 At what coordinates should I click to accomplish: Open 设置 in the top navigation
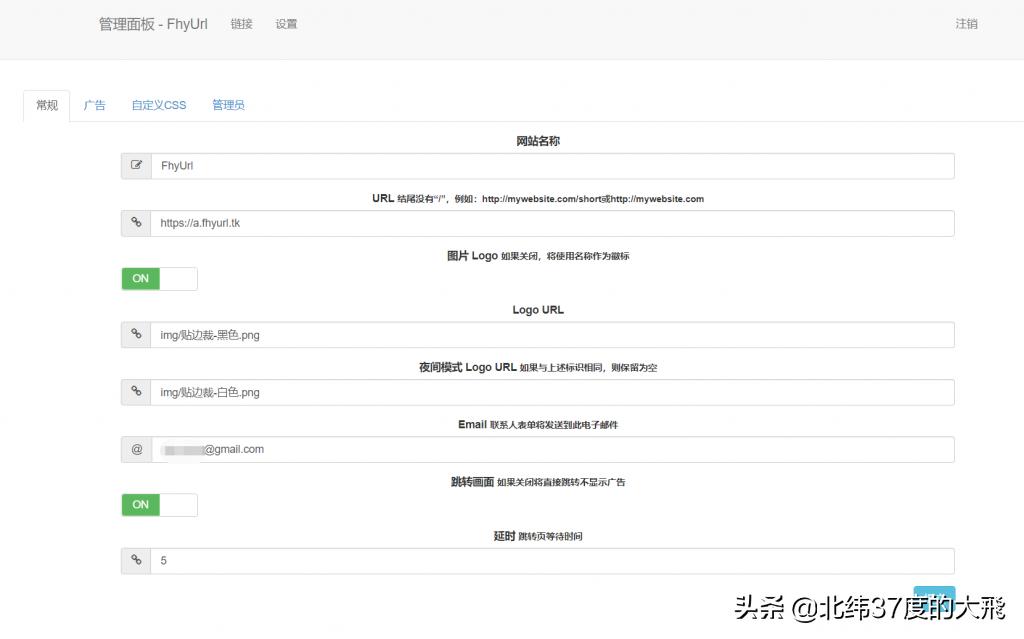[286, 23]
